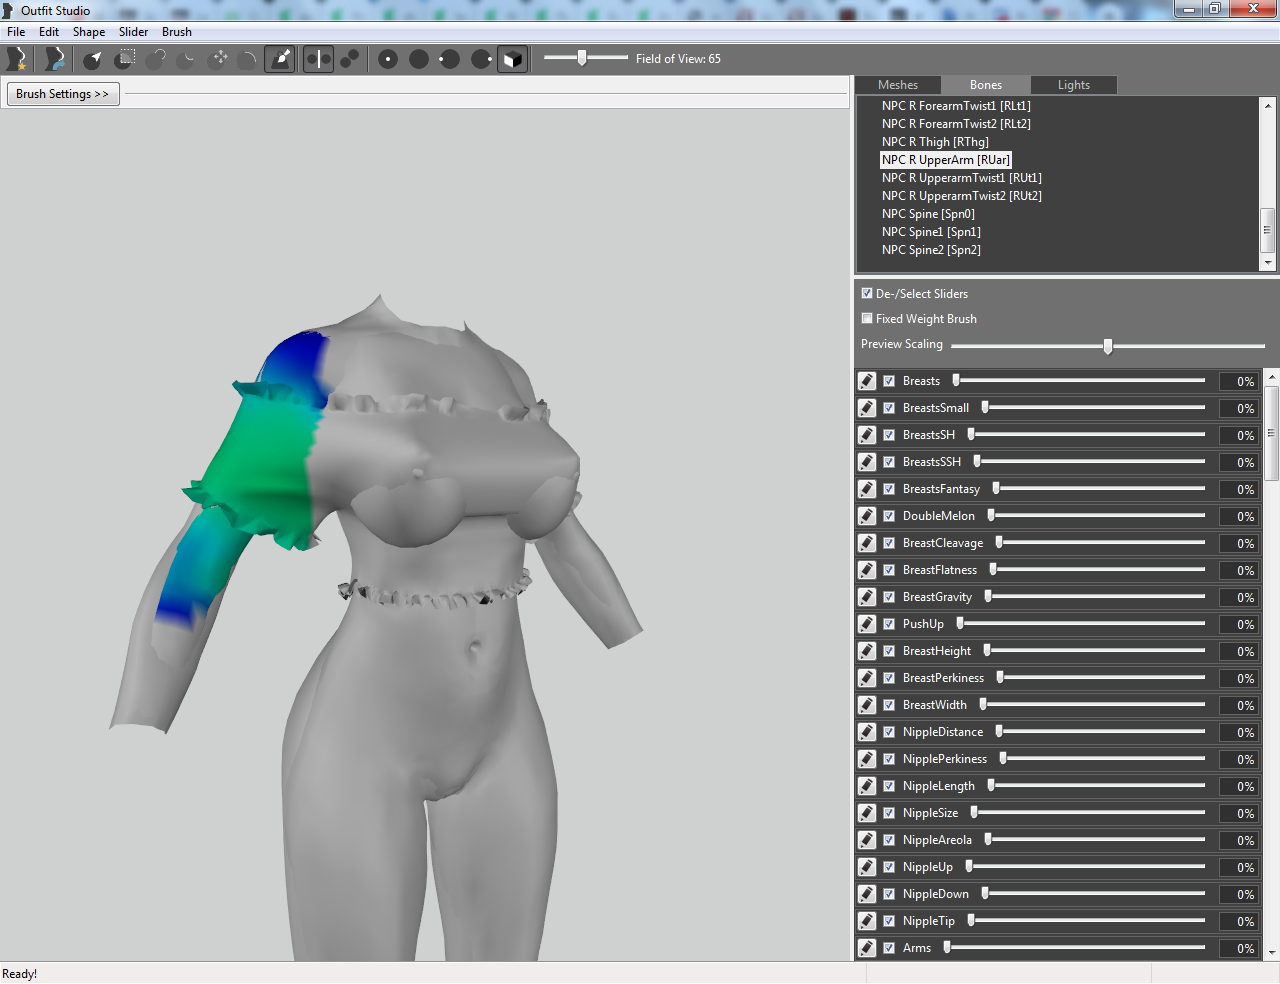Click the edit pencil icon beside Breasts slider

click(x=867, y=381)
